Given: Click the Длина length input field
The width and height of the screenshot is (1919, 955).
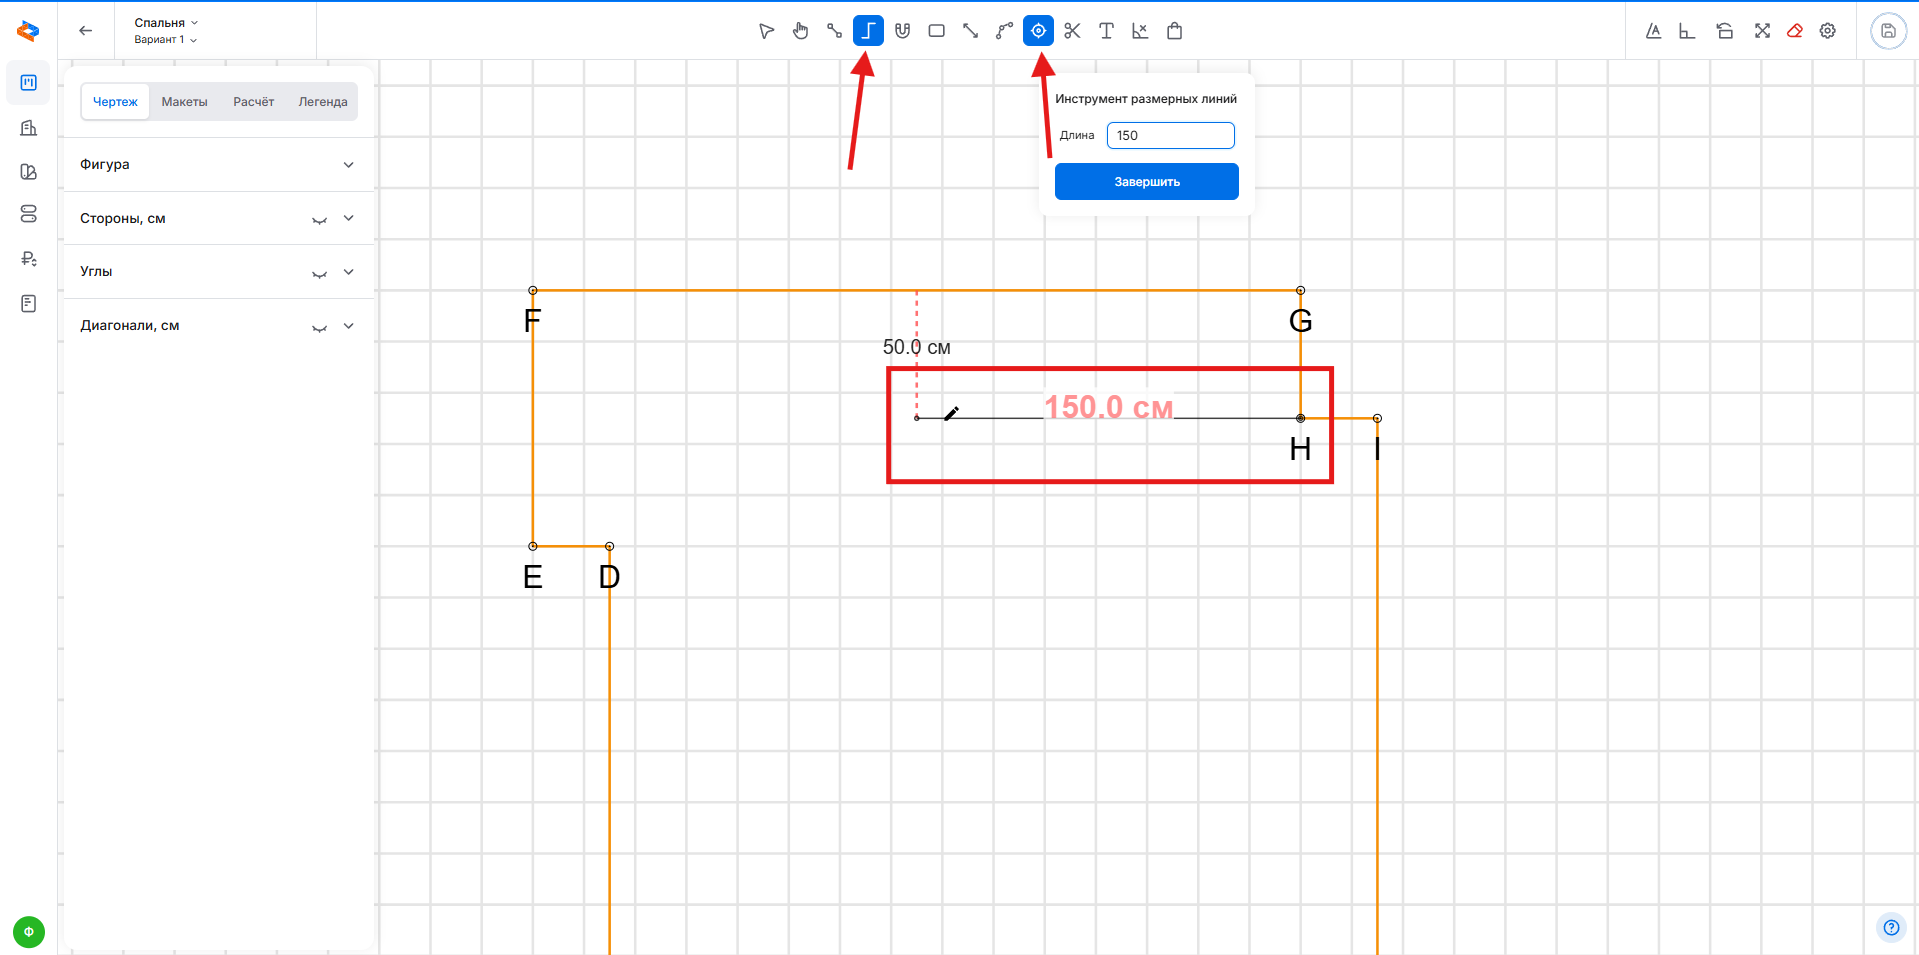Looking at the screenshot, I should click(x=1170, y=136).
